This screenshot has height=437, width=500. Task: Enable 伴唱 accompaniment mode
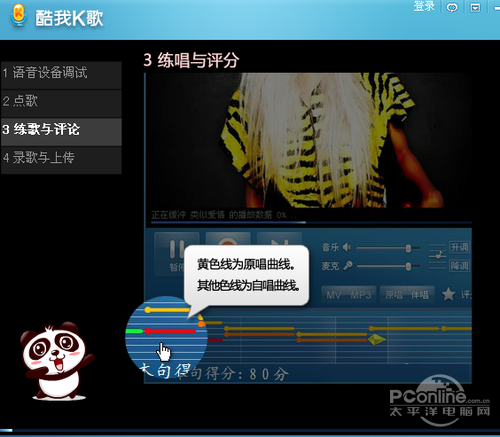tap(420, 295)
